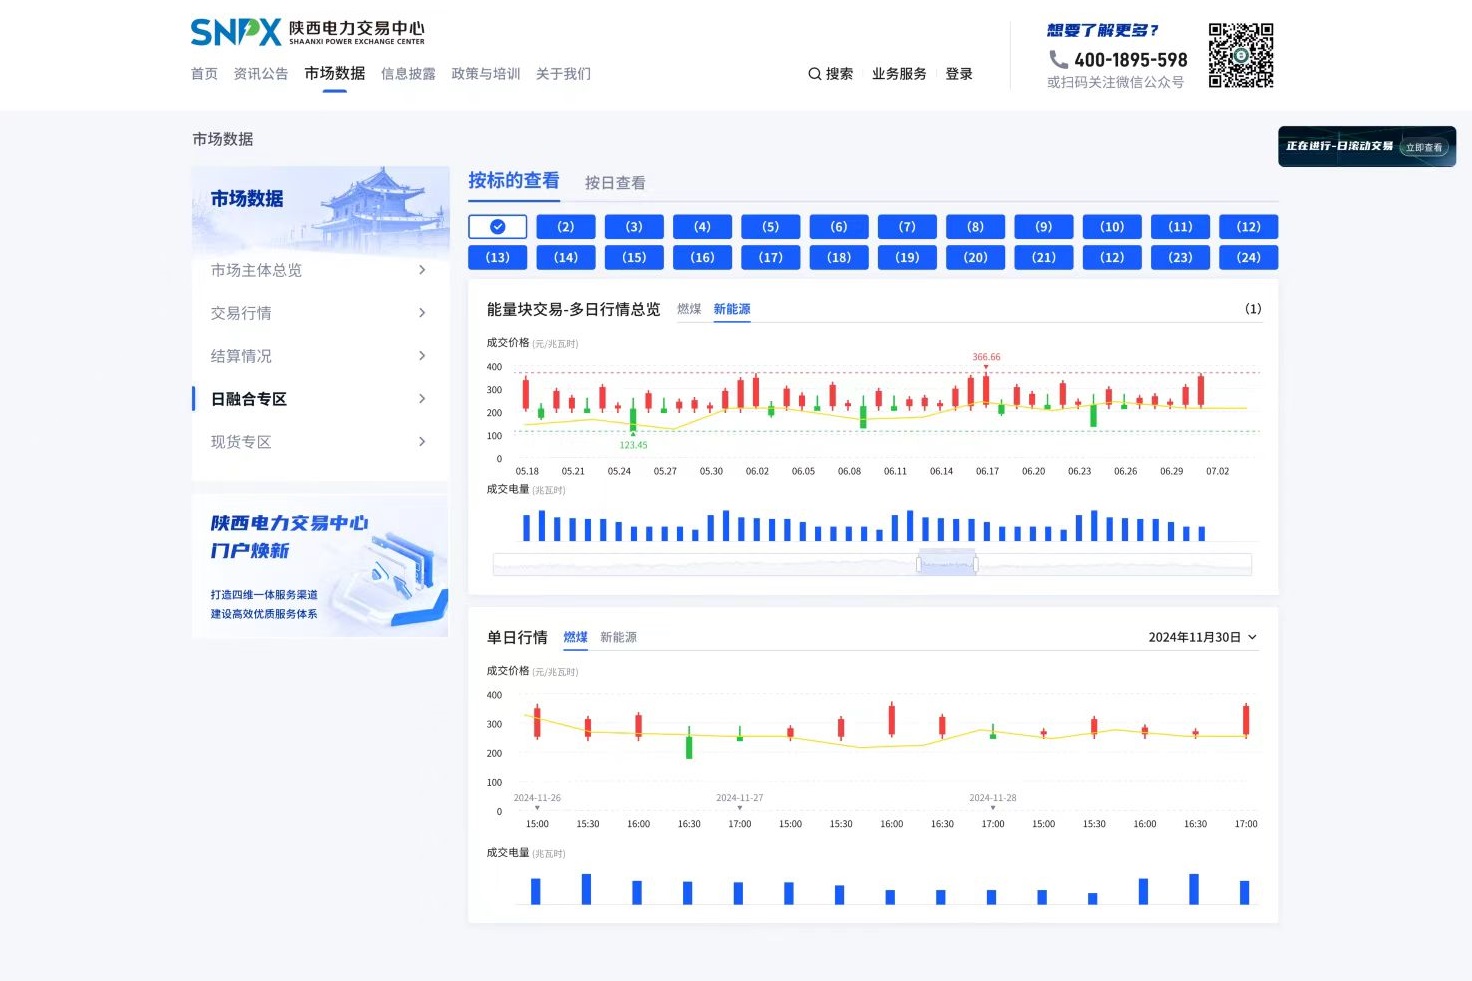Open the 2024年11月30日 date dropdown
The height and width of the screenshot is (981, 1472).
(x=1202, y=637)
